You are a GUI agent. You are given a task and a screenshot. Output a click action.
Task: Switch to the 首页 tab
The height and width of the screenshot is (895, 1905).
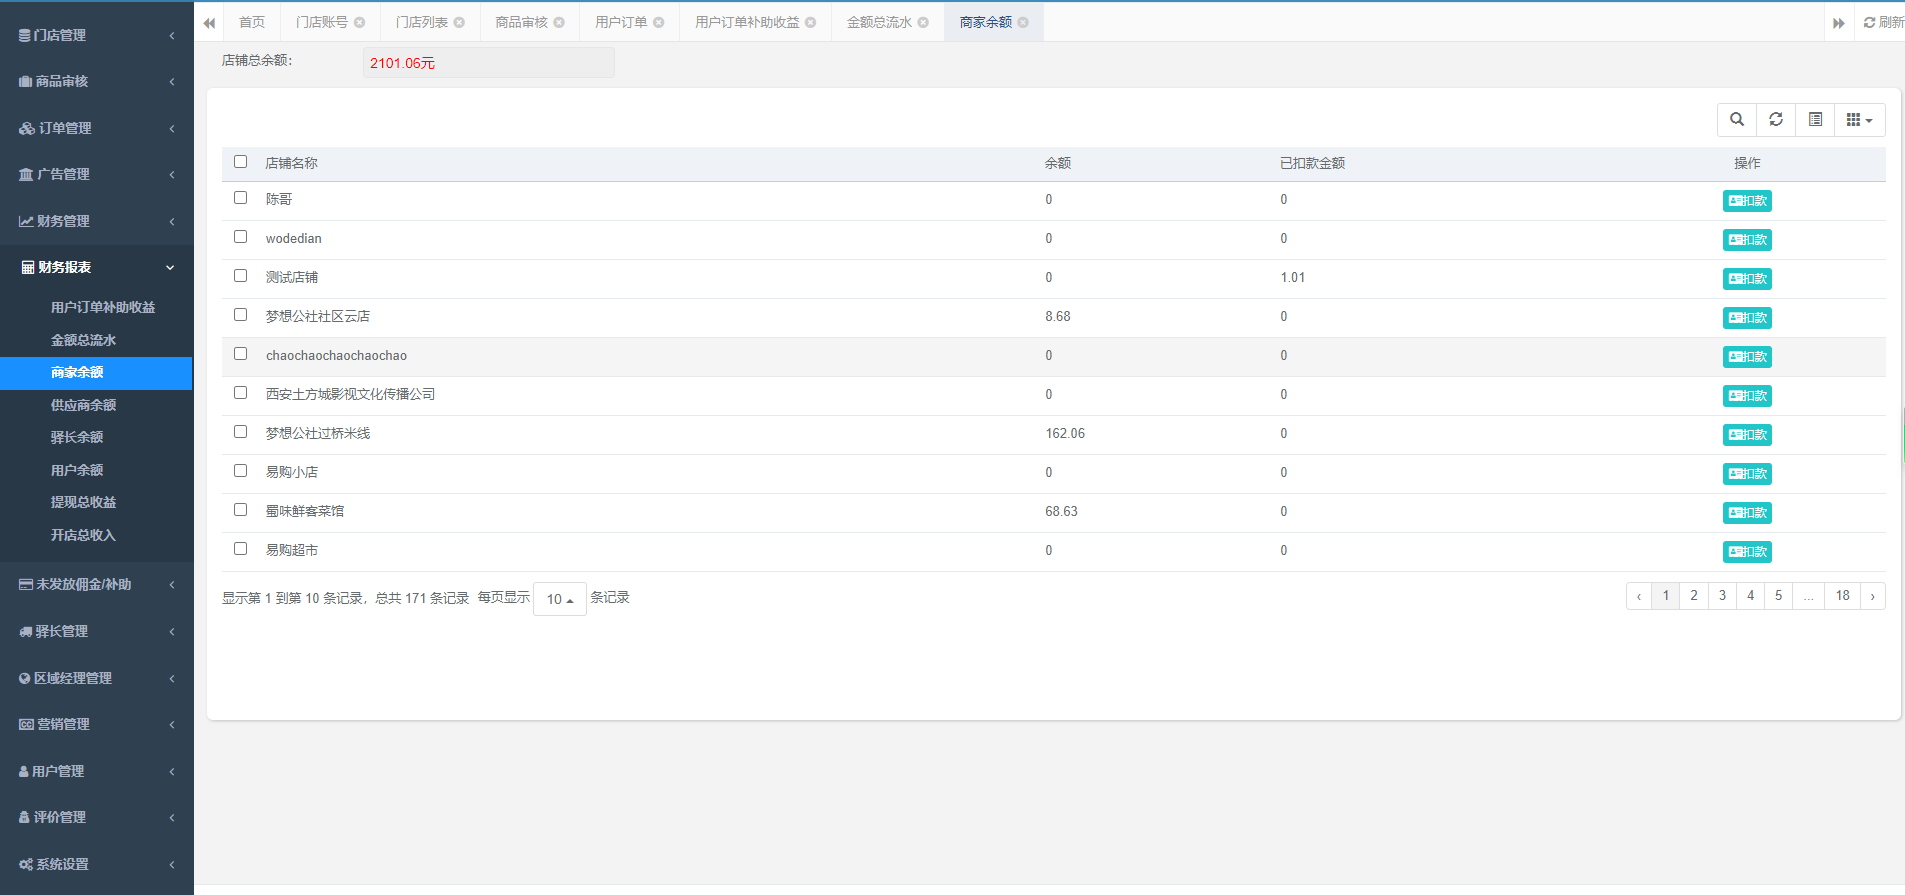click(252, 22)
